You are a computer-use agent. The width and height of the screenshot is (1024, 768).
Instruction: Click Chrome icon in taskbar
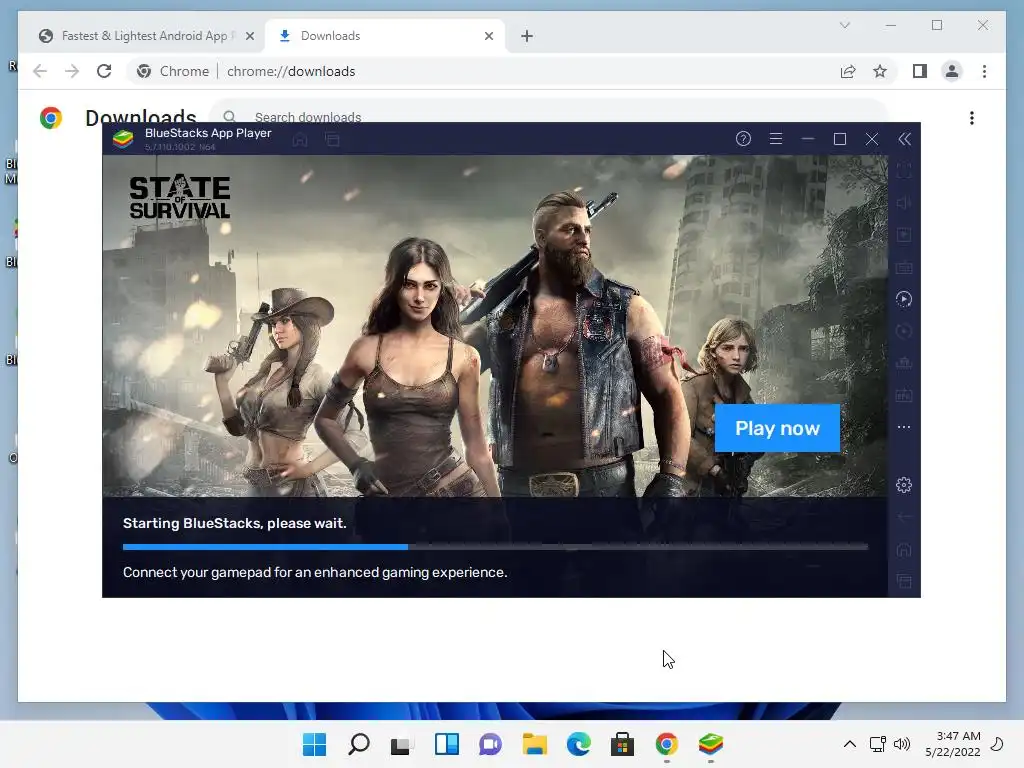tap(667, 744)
